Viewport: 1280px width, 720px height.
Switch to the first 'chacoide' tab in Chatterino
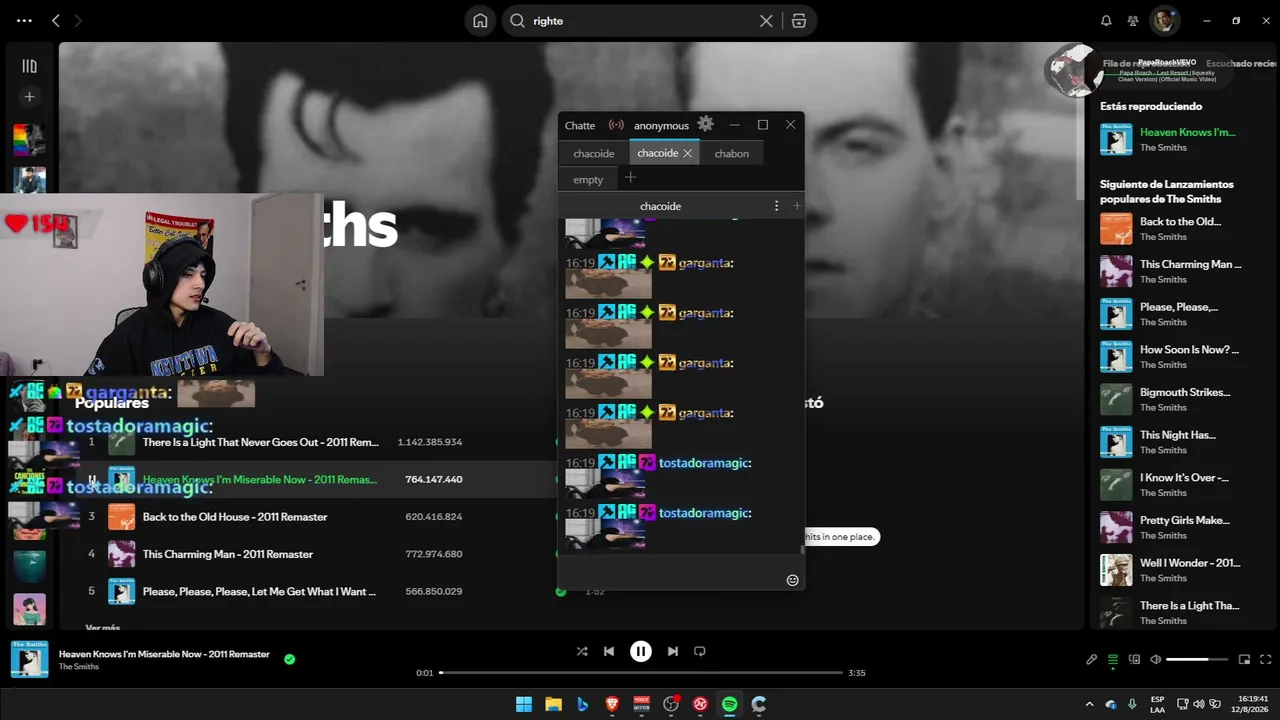tap(594, 153)
